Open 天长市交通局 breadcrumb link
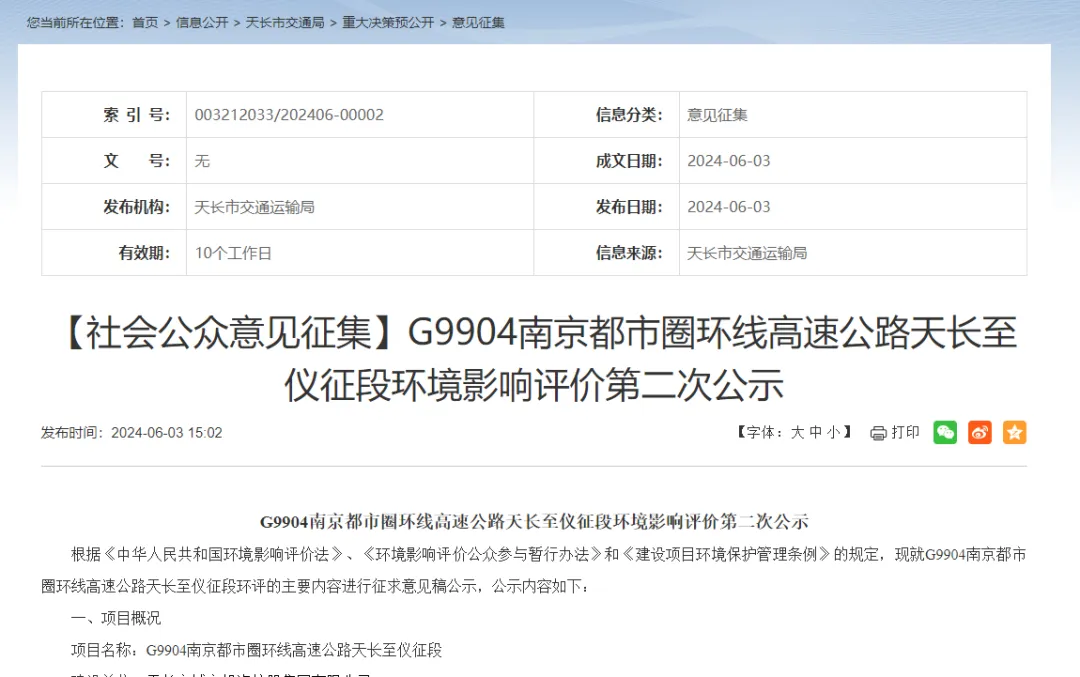Screen dimensions: 1080x677 pyautogui.click(x=285, y=23)
